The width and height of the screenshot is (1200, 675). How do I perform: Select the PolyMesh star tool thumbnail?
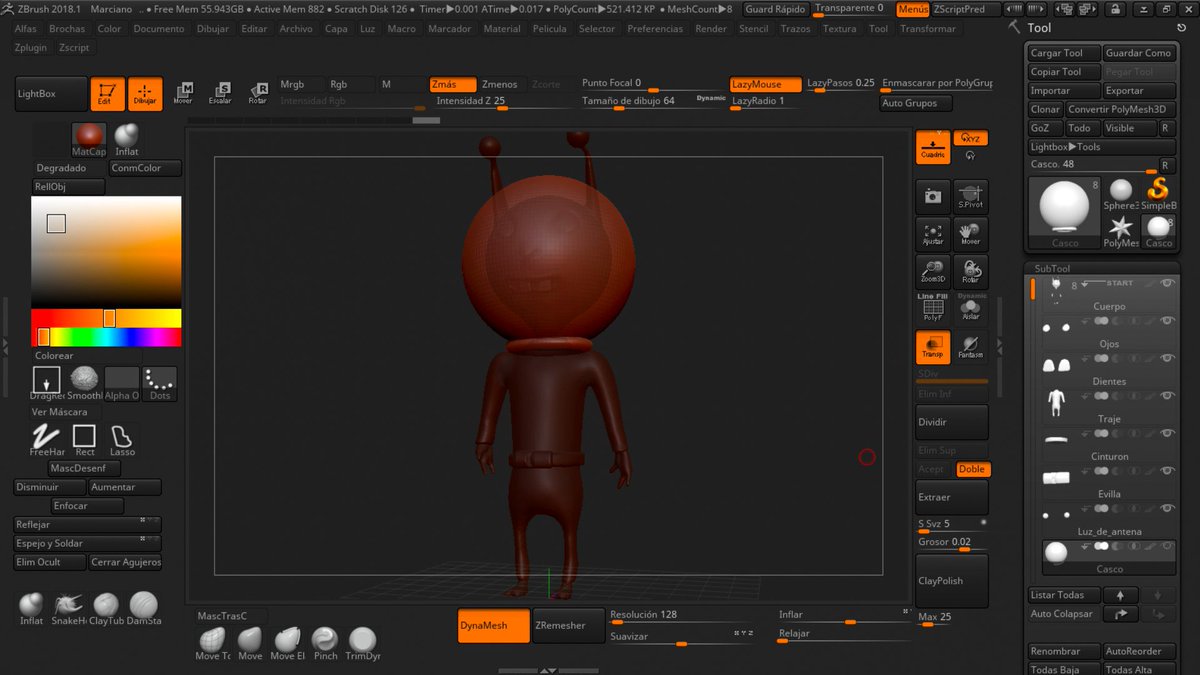point(1121,230)
